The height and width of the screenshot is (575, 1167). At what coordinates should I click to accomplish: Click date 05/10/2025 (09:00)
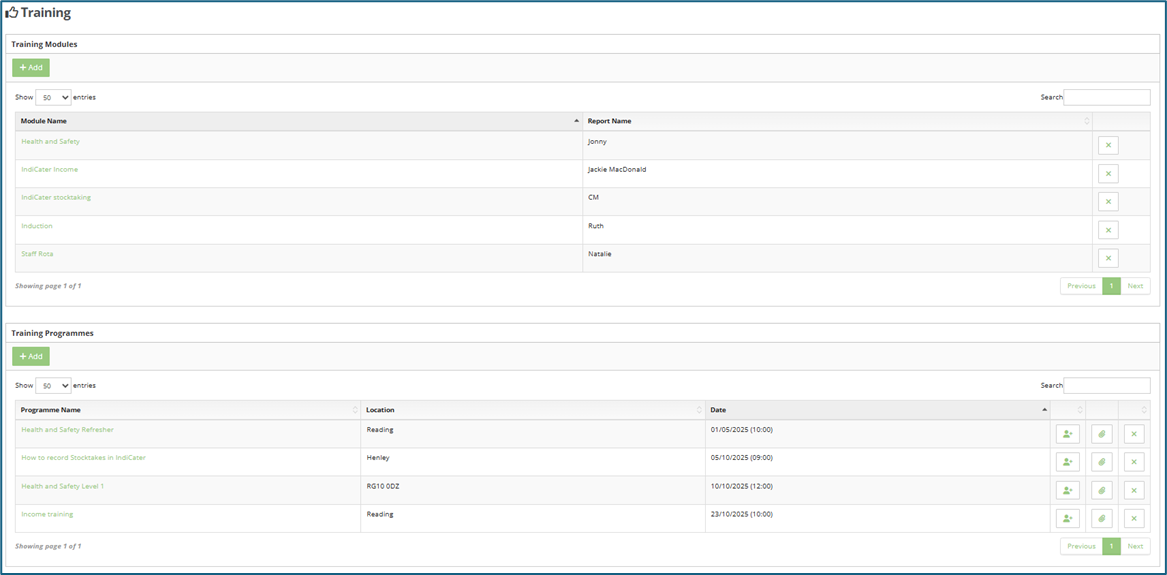click(x=742, y=458)
